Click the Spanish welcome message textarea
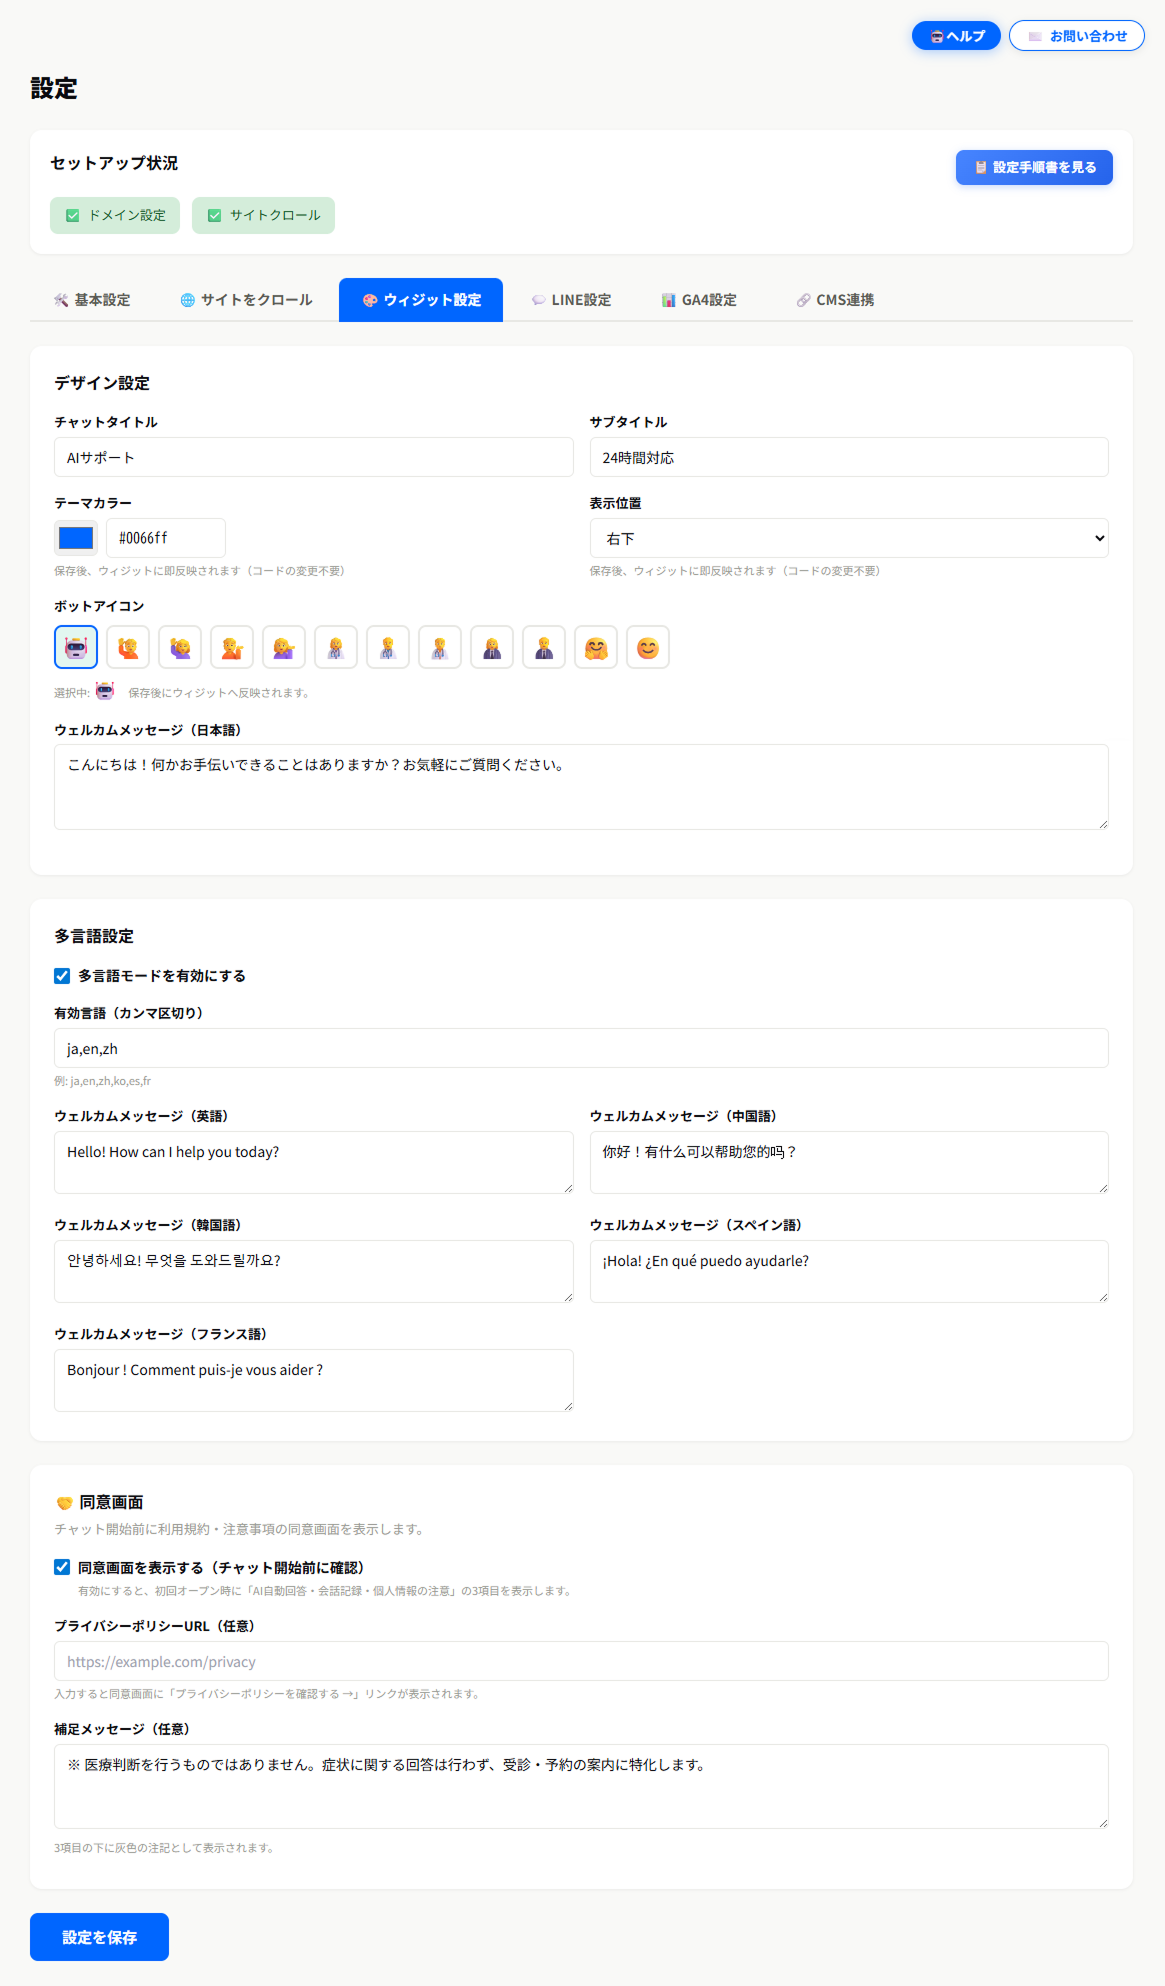The height and width of the screenshot is (1986, 1165). (849, 1271)
